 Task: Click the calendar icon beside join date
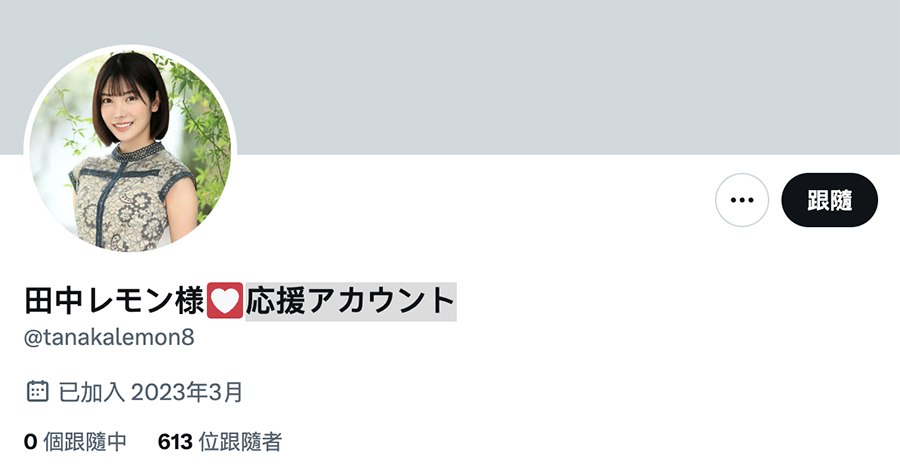click(37, 391)
